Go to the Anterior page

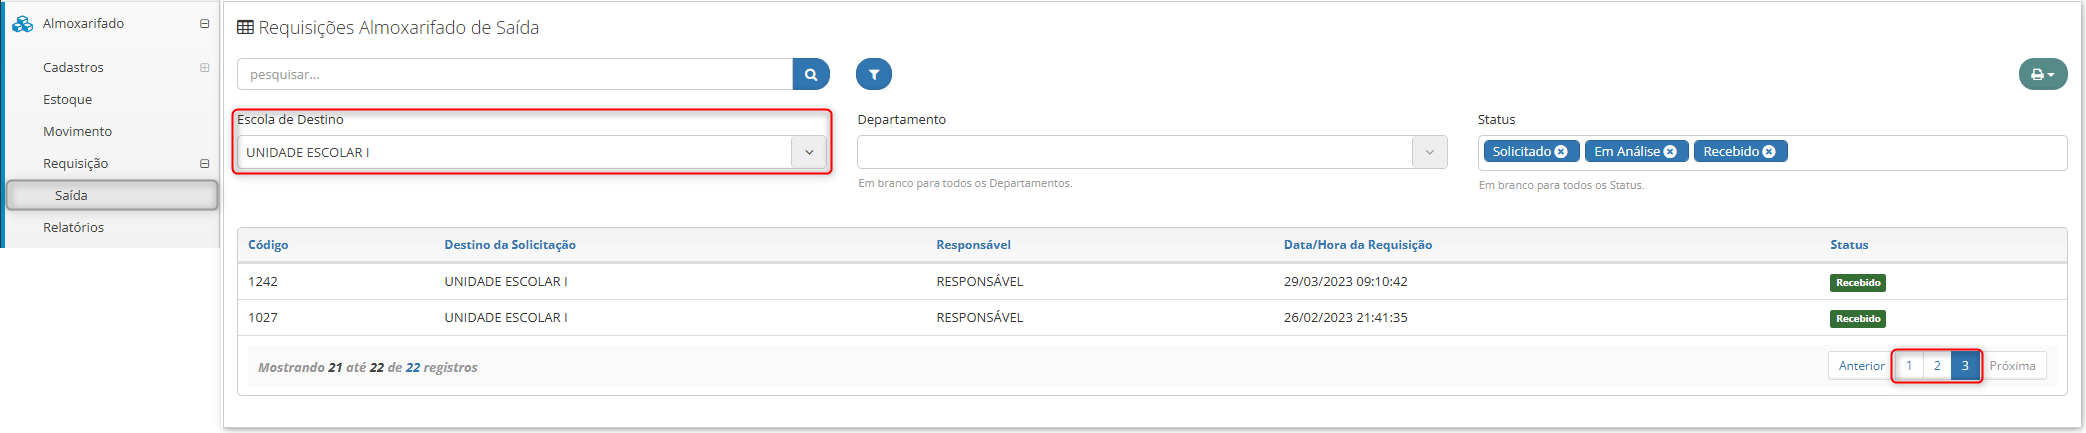pos(1861,366)
